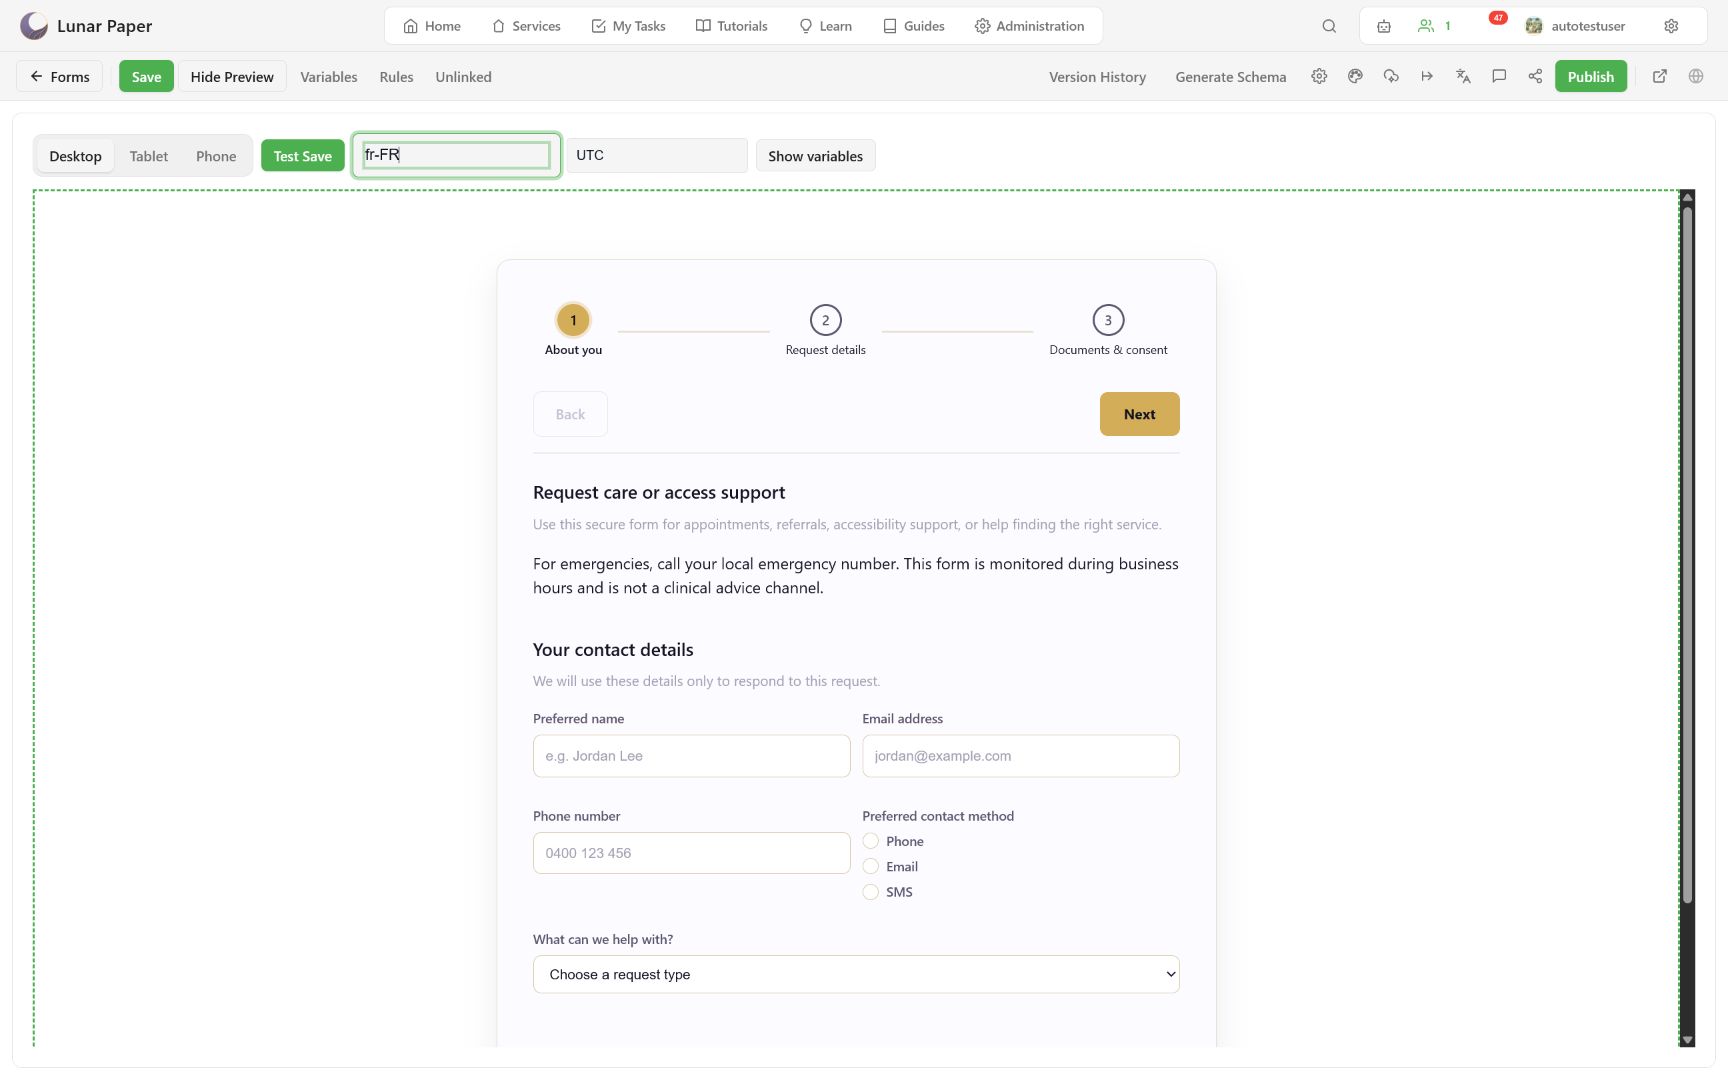Select the SMS contact method radio

coord(871,892)
